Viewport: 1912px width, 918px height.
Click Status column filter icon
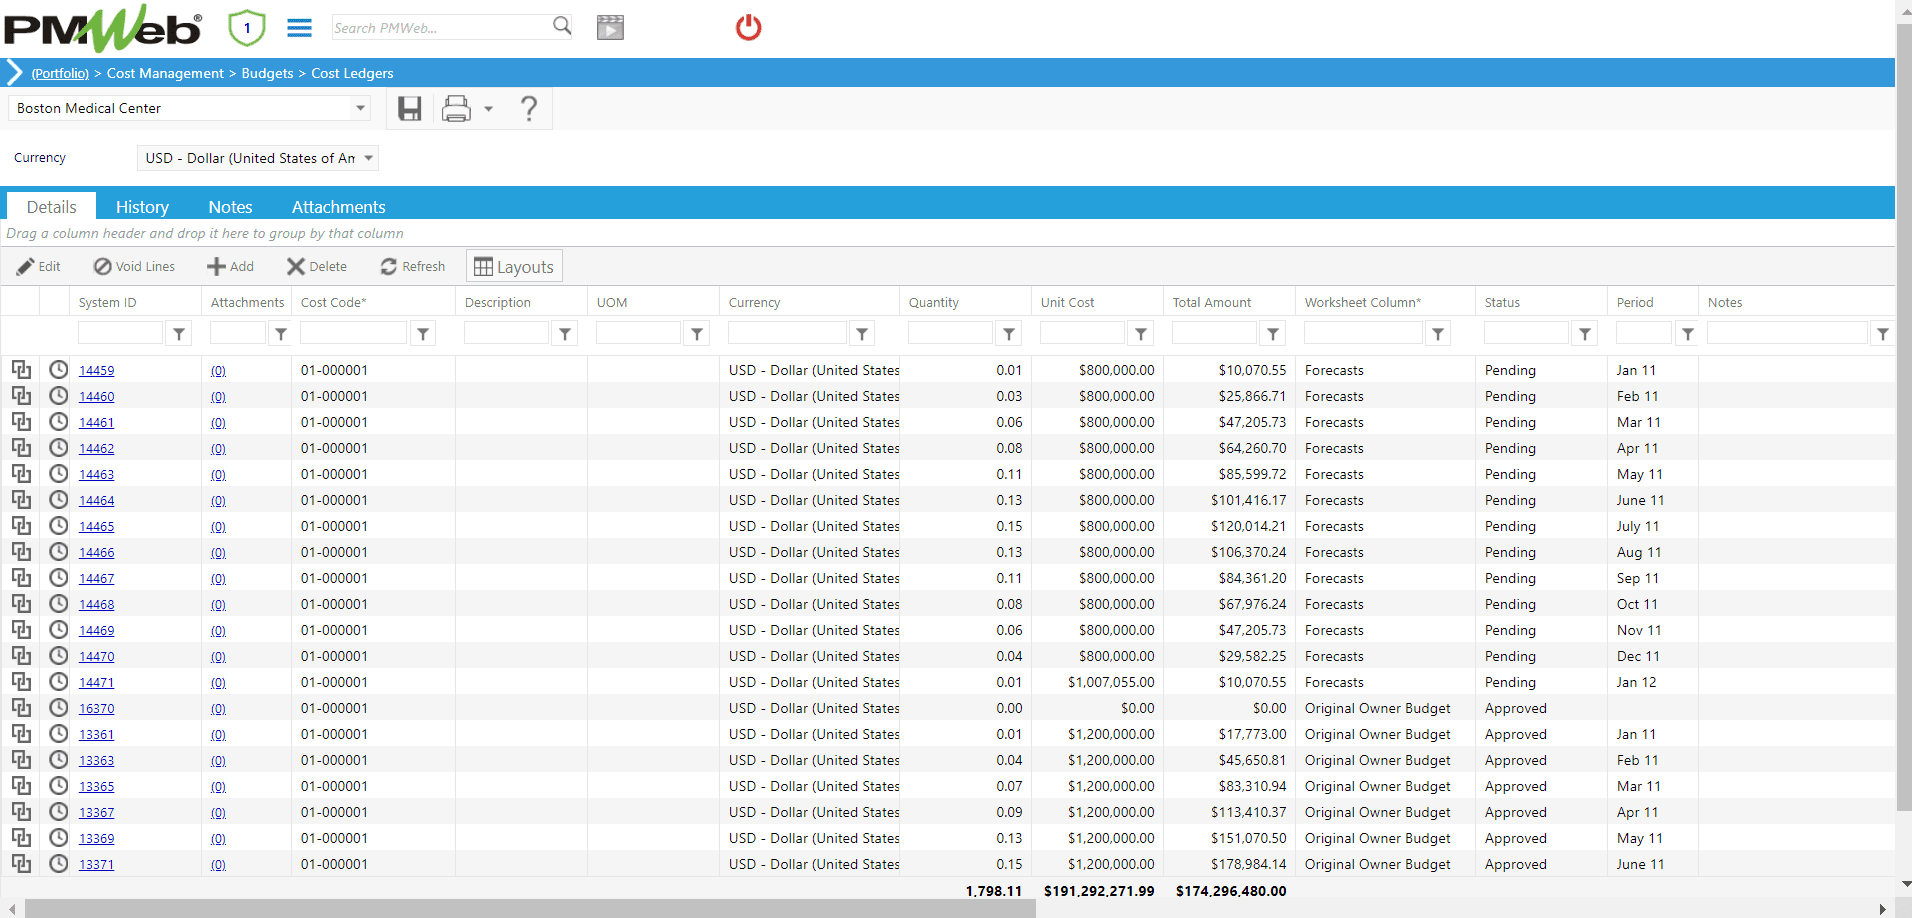click(1585, 334)
